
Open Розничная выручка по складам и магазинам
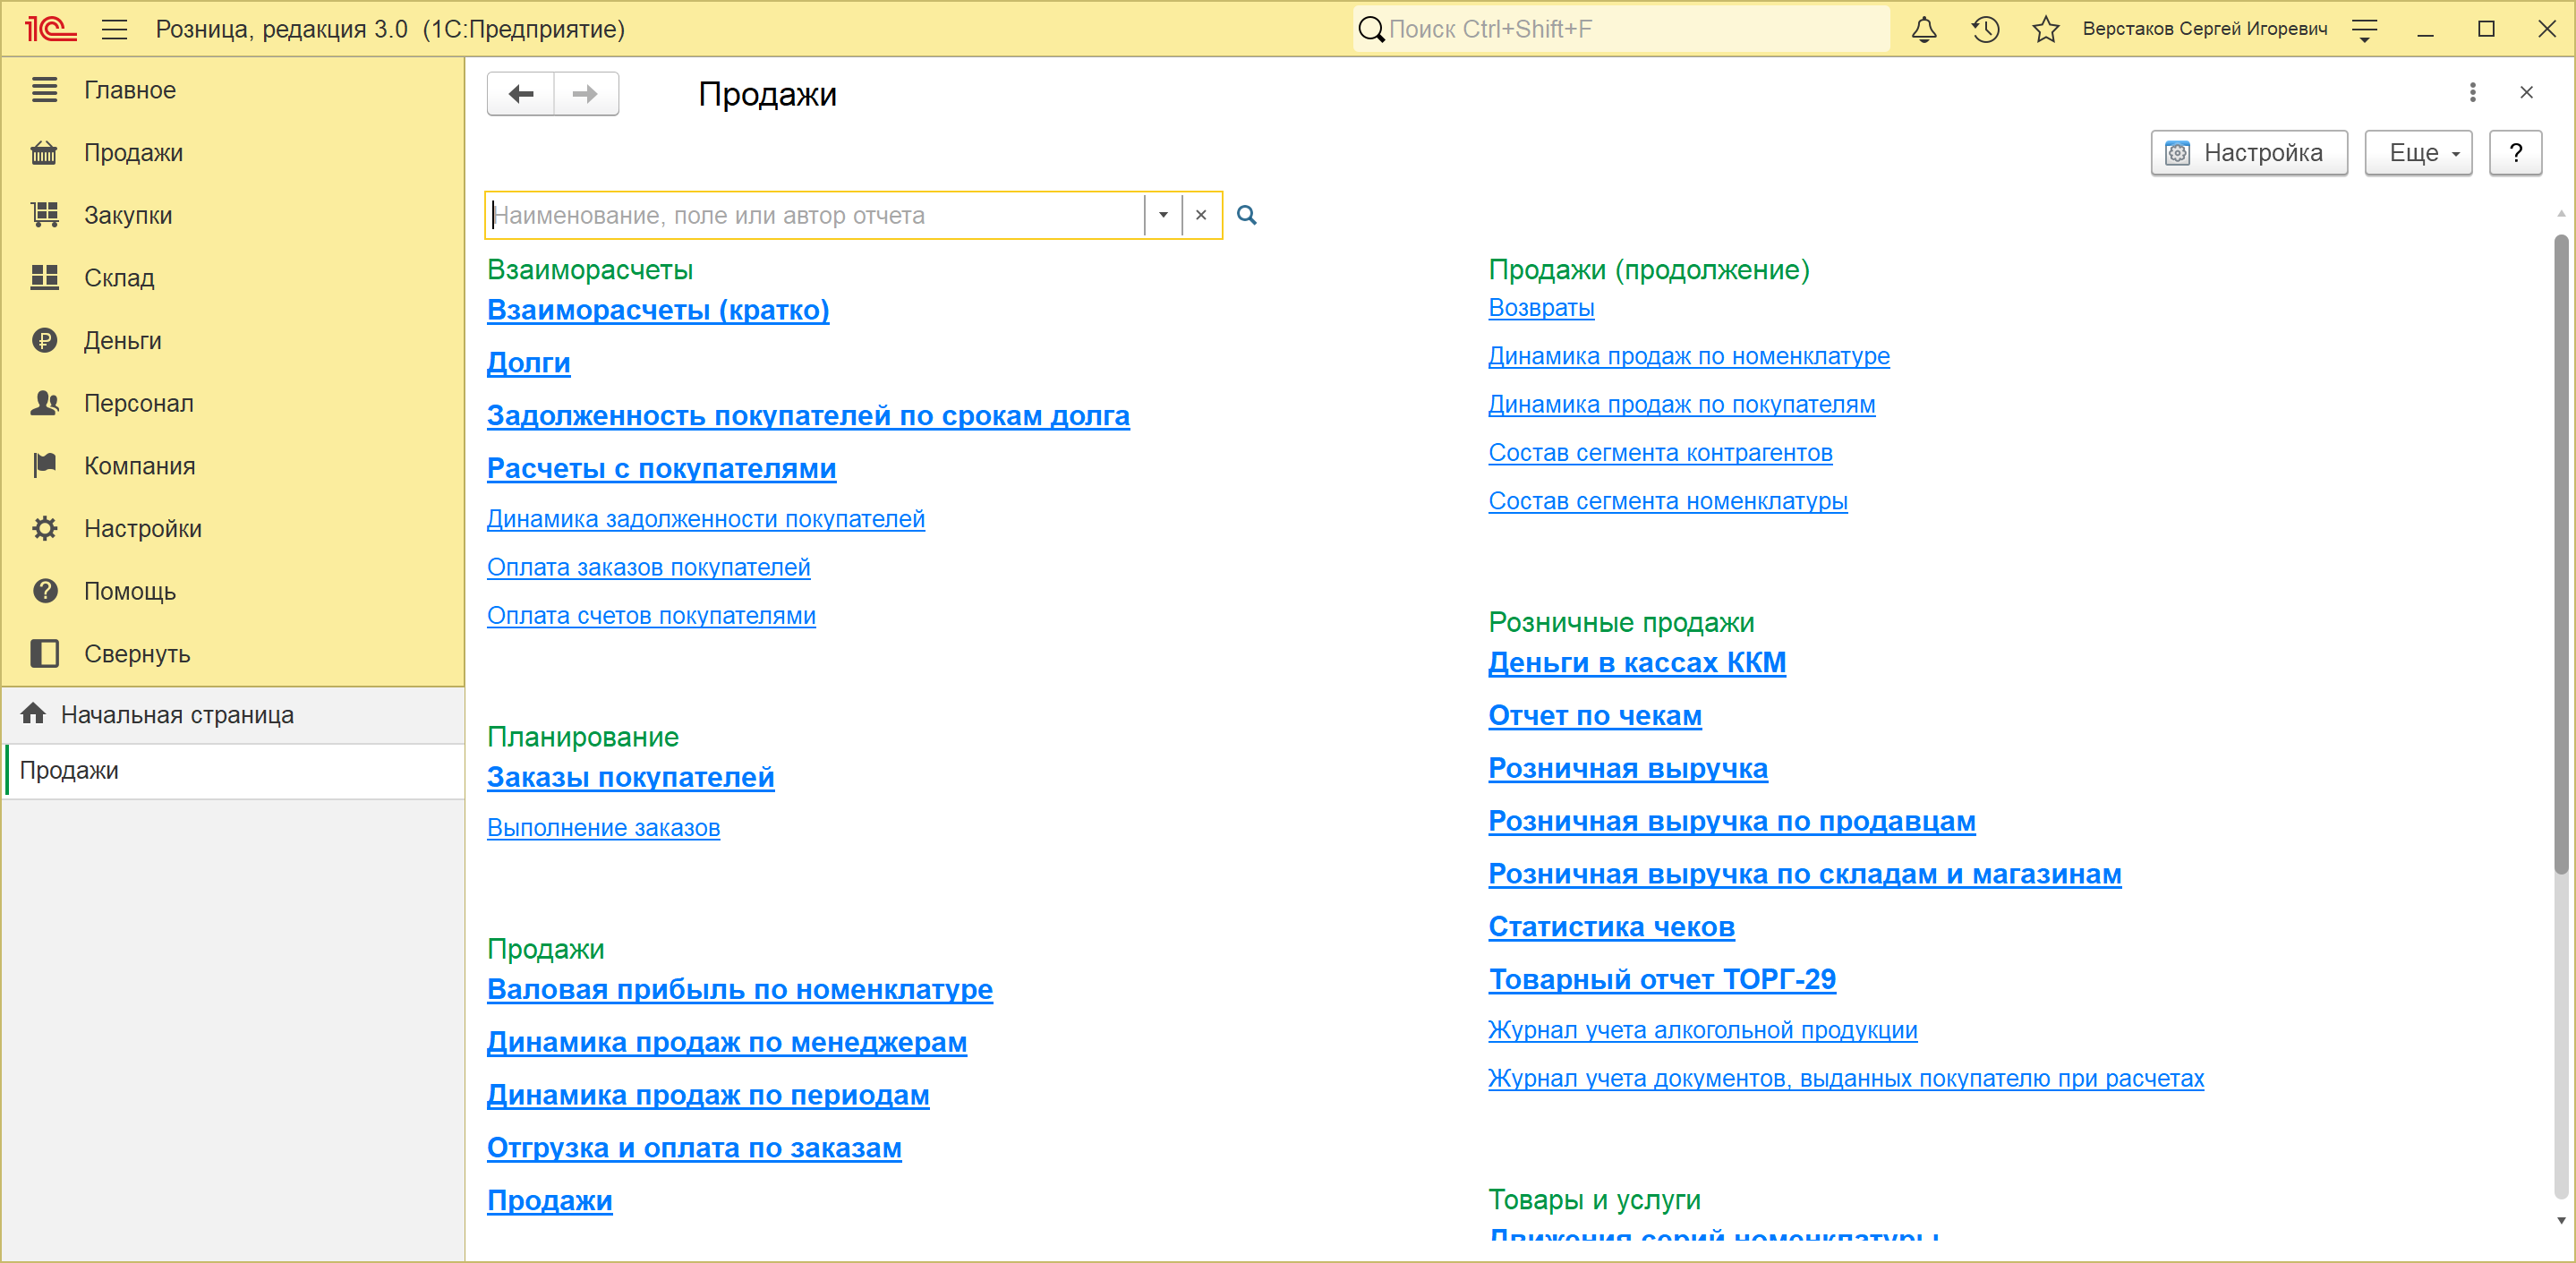pyautogui.click(x=1804, y=875)
